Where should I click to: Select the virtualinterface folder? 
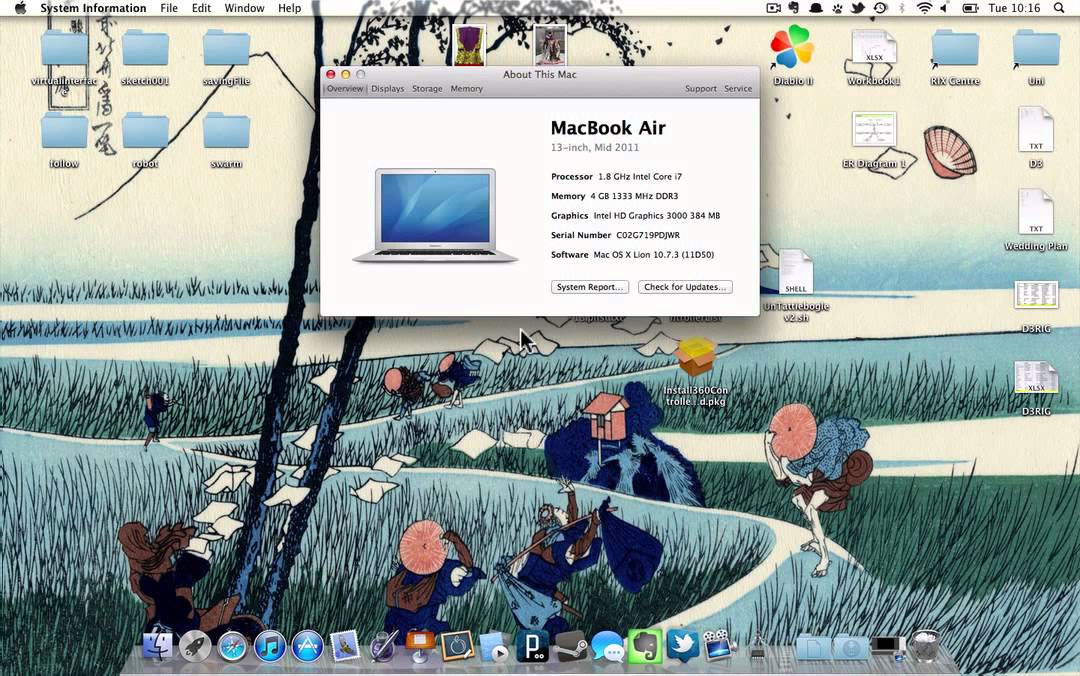[x=64, y=50]
